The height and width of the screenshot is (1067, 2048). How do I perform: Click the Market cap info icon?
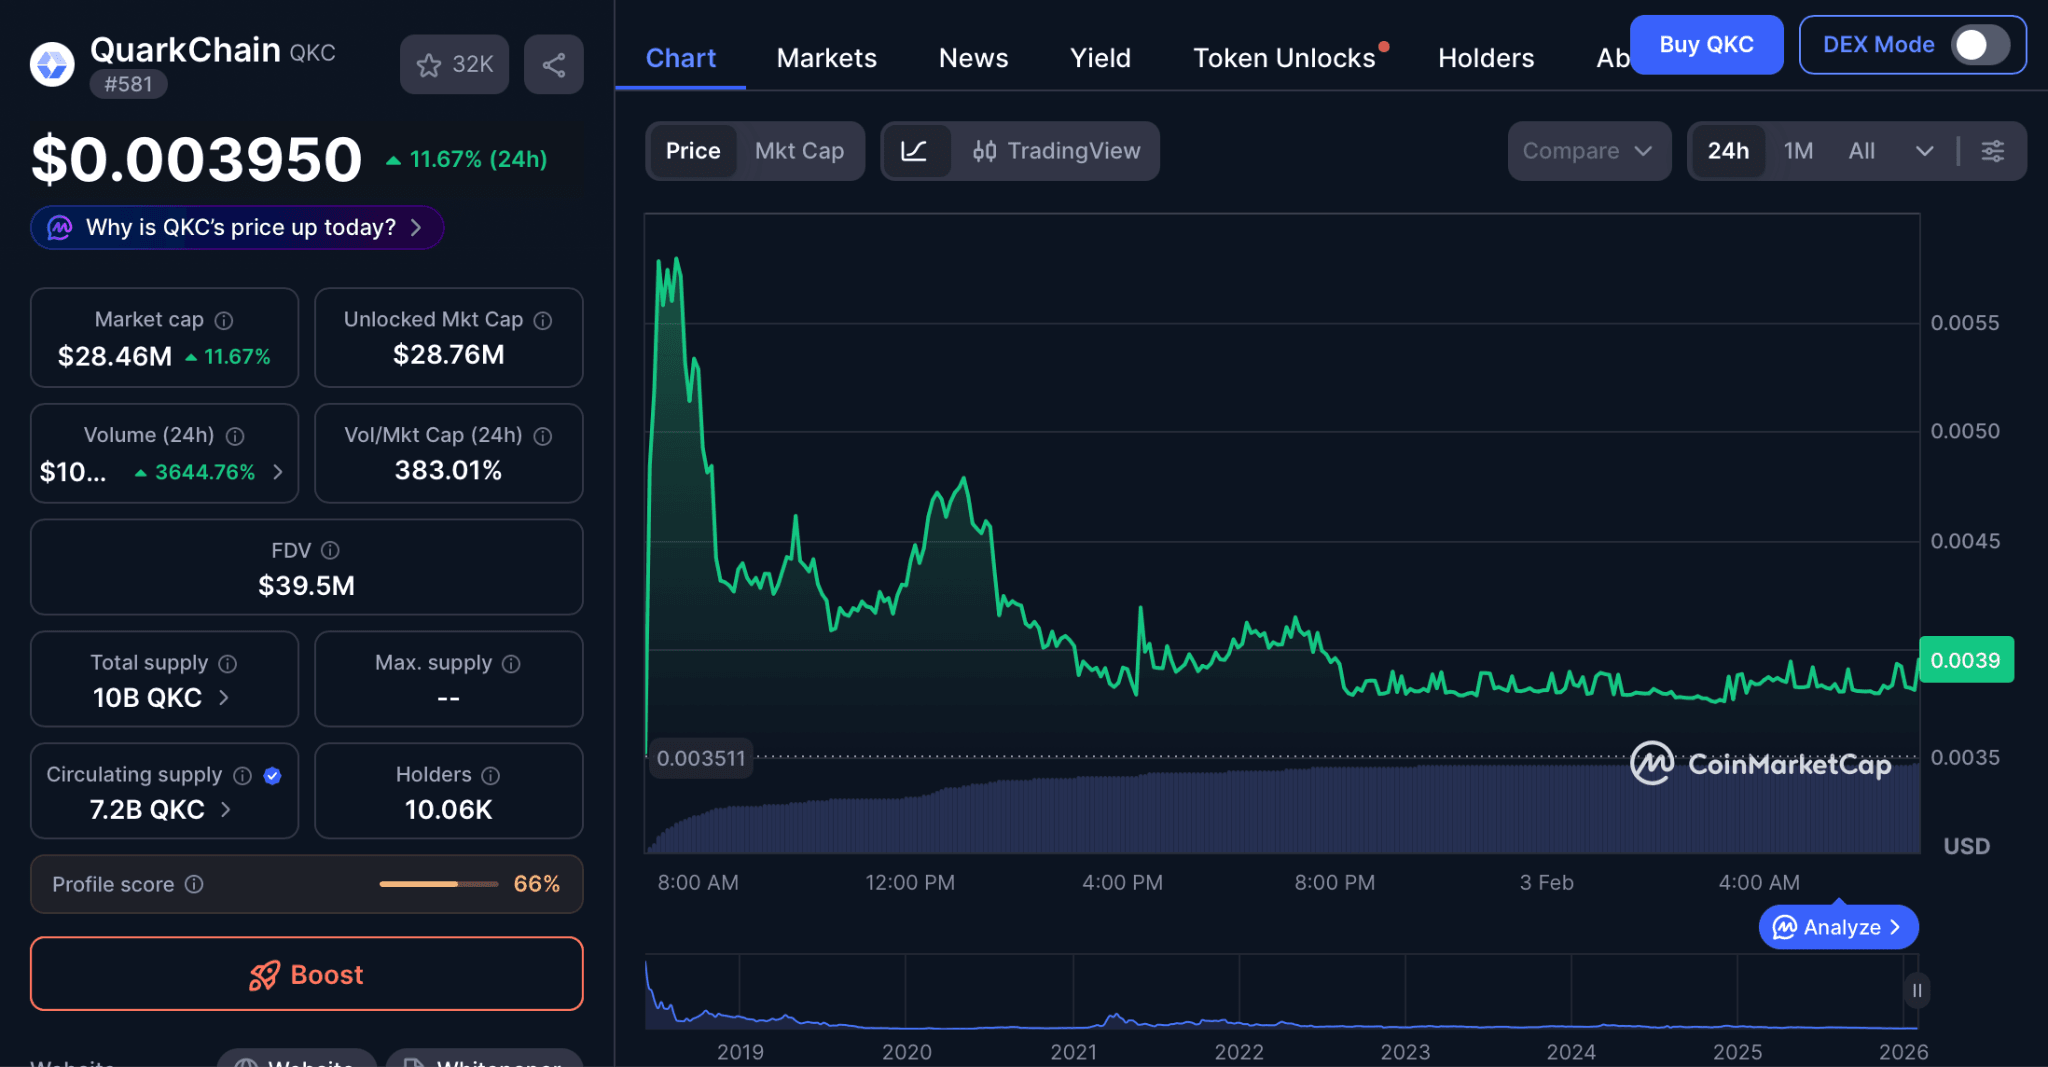point(224,320)
